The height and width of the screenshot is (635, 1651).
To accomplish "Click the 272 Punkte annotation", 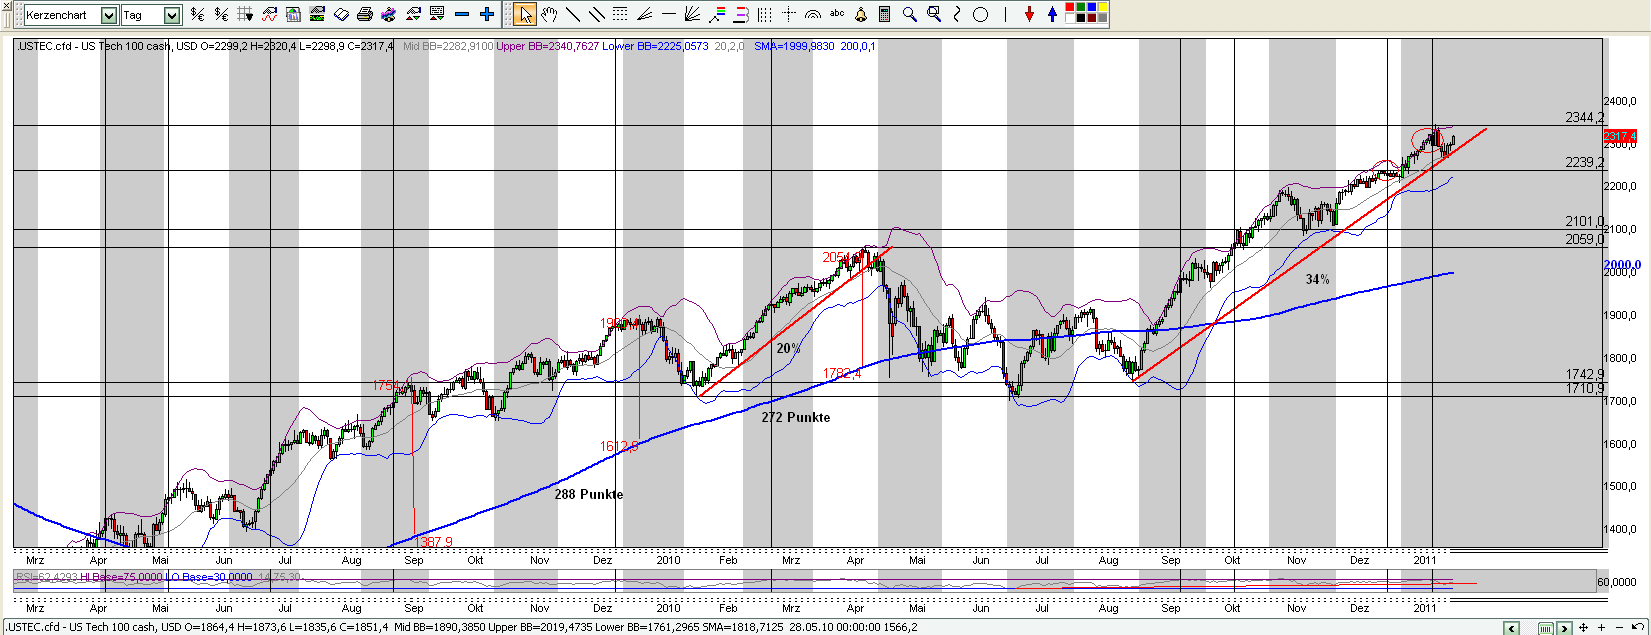I will click(796, 417).
